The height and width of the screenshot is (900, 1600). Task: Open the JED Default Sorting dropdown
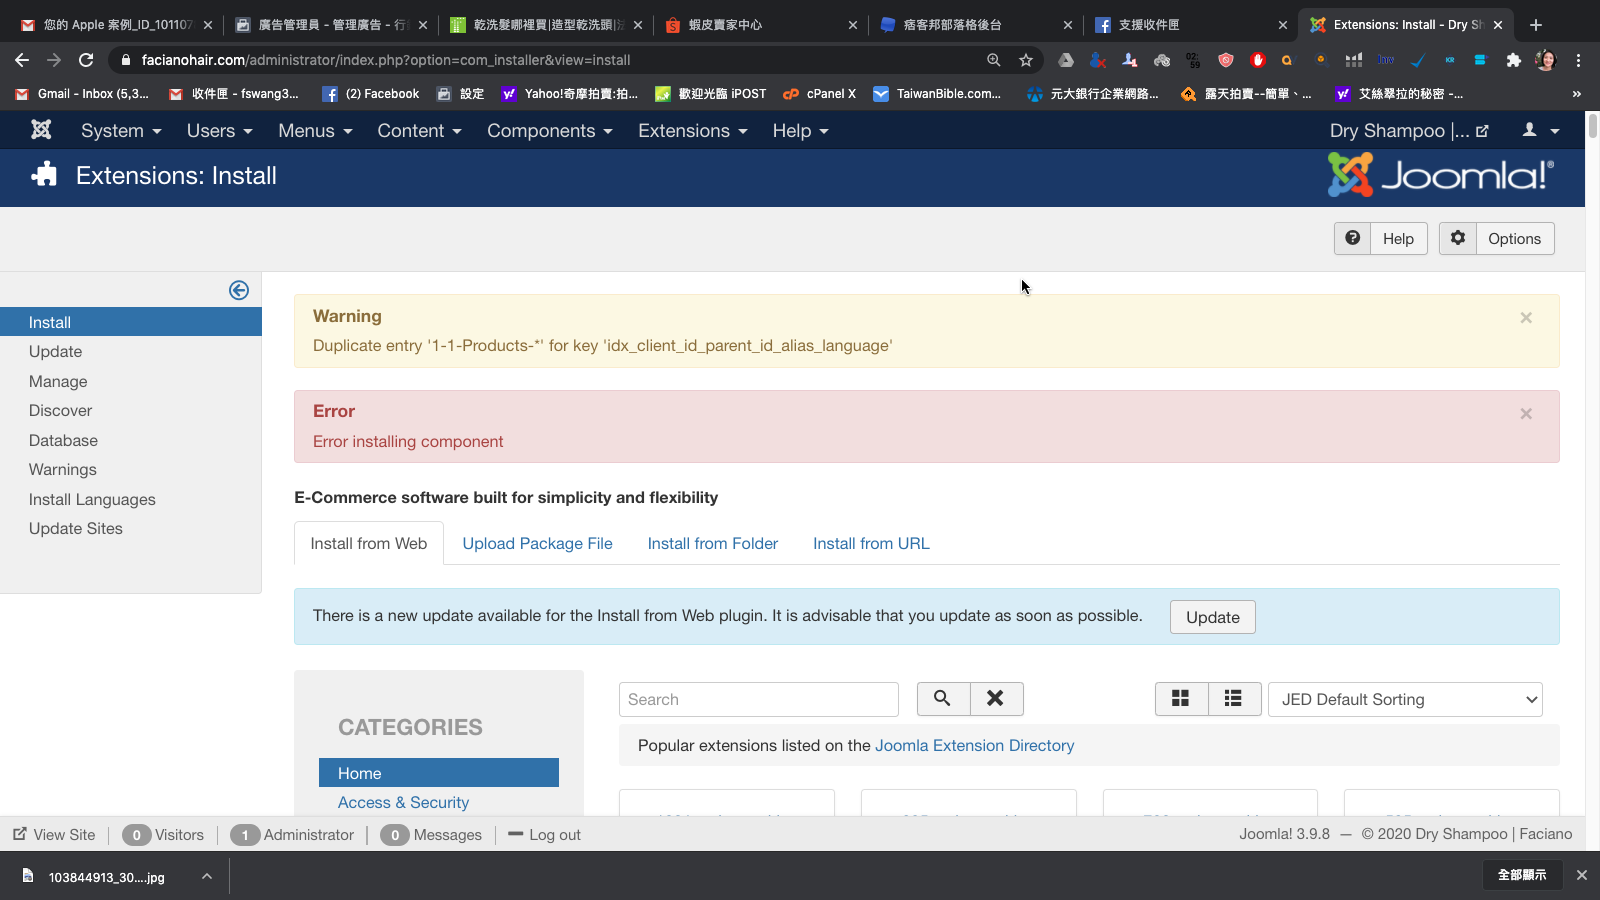pyautogui.click(x=1405, y=699)
